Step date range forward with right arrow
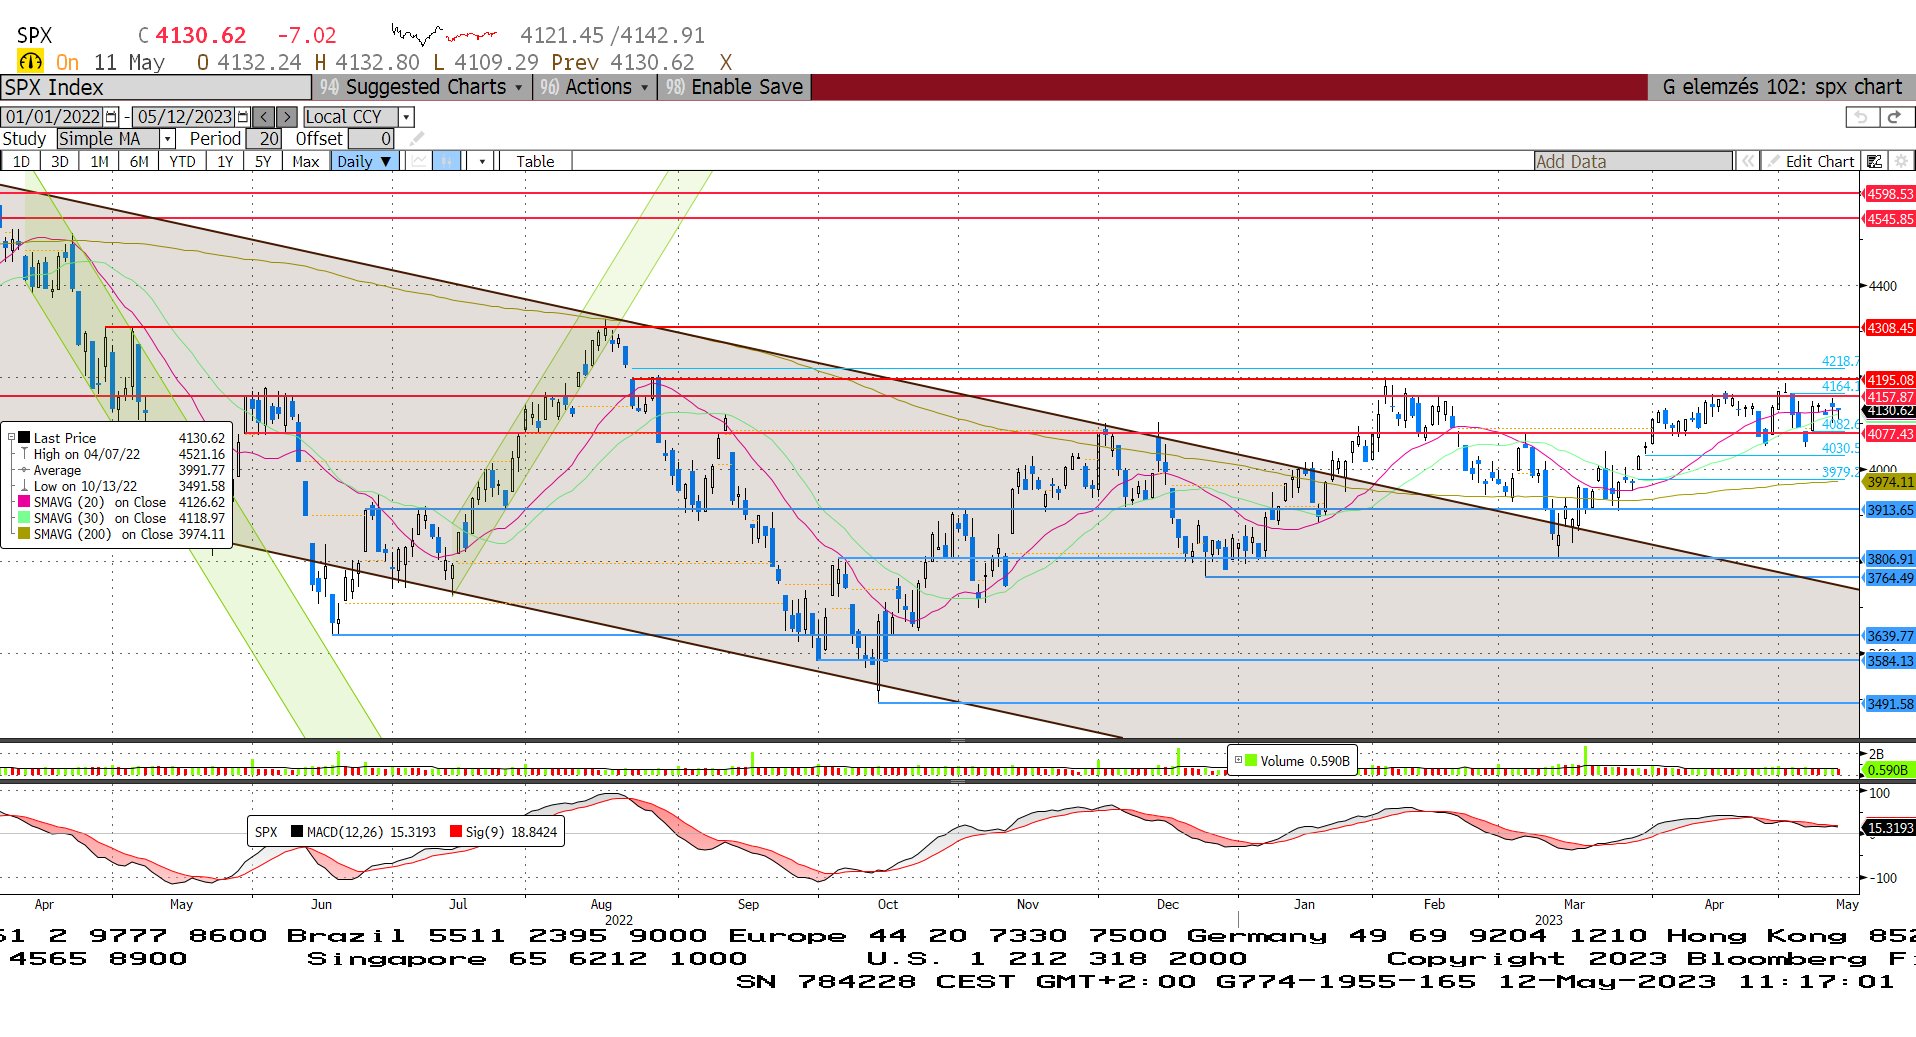This screenshot has height=1037, width=1916. click(287, 117)
